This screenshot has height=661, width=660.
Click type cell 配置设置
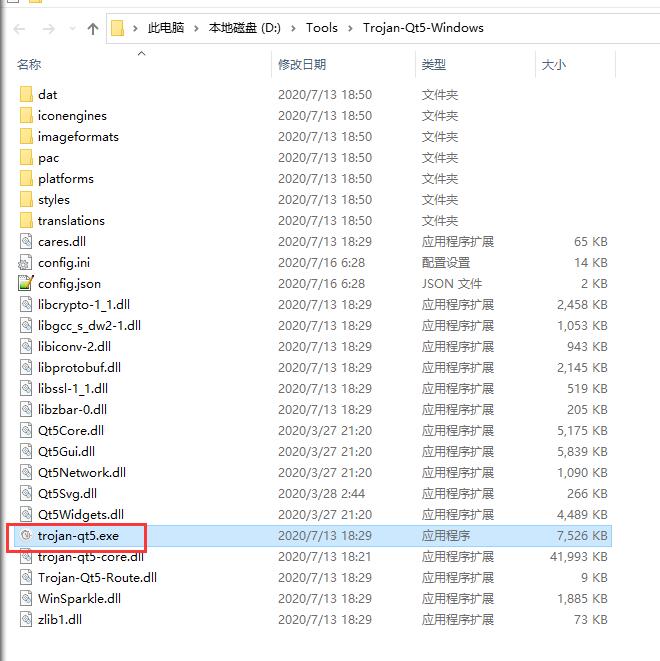[446, 263]
